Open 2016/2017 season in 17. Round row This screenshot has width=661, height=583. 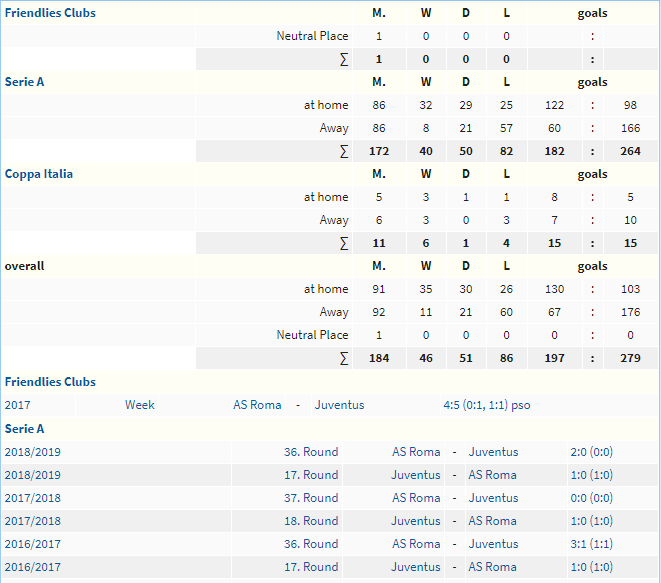(x=32, y=567)
